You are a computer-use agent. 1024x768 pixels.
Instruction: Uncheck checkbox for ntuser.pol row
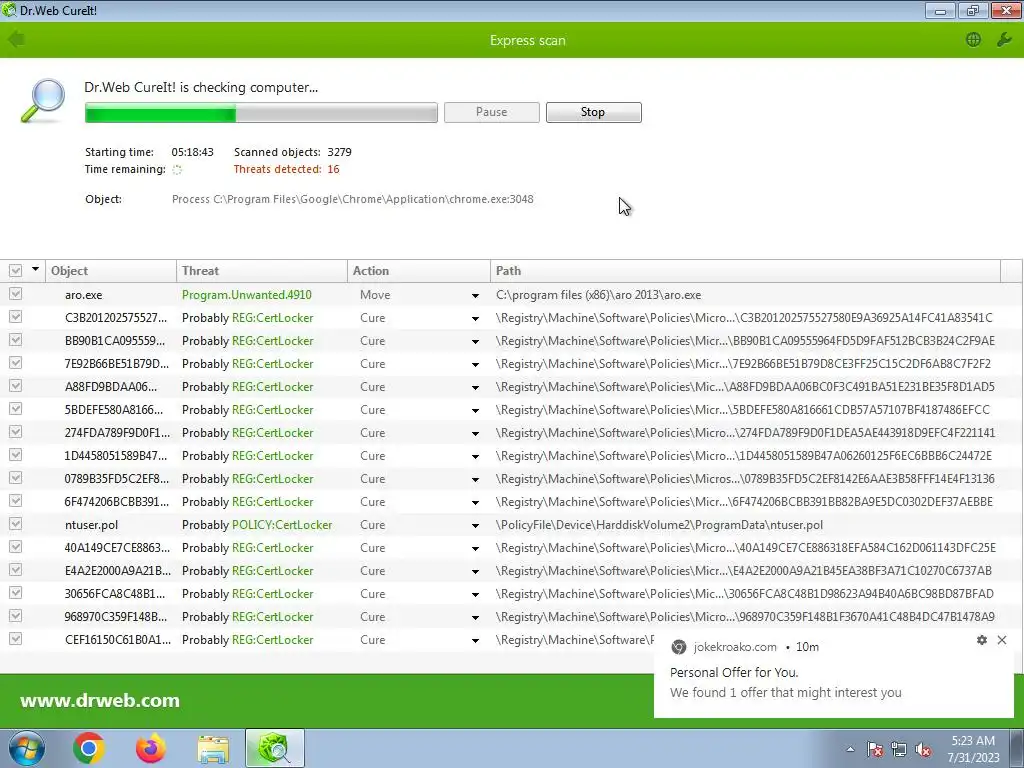coord(16,524)
